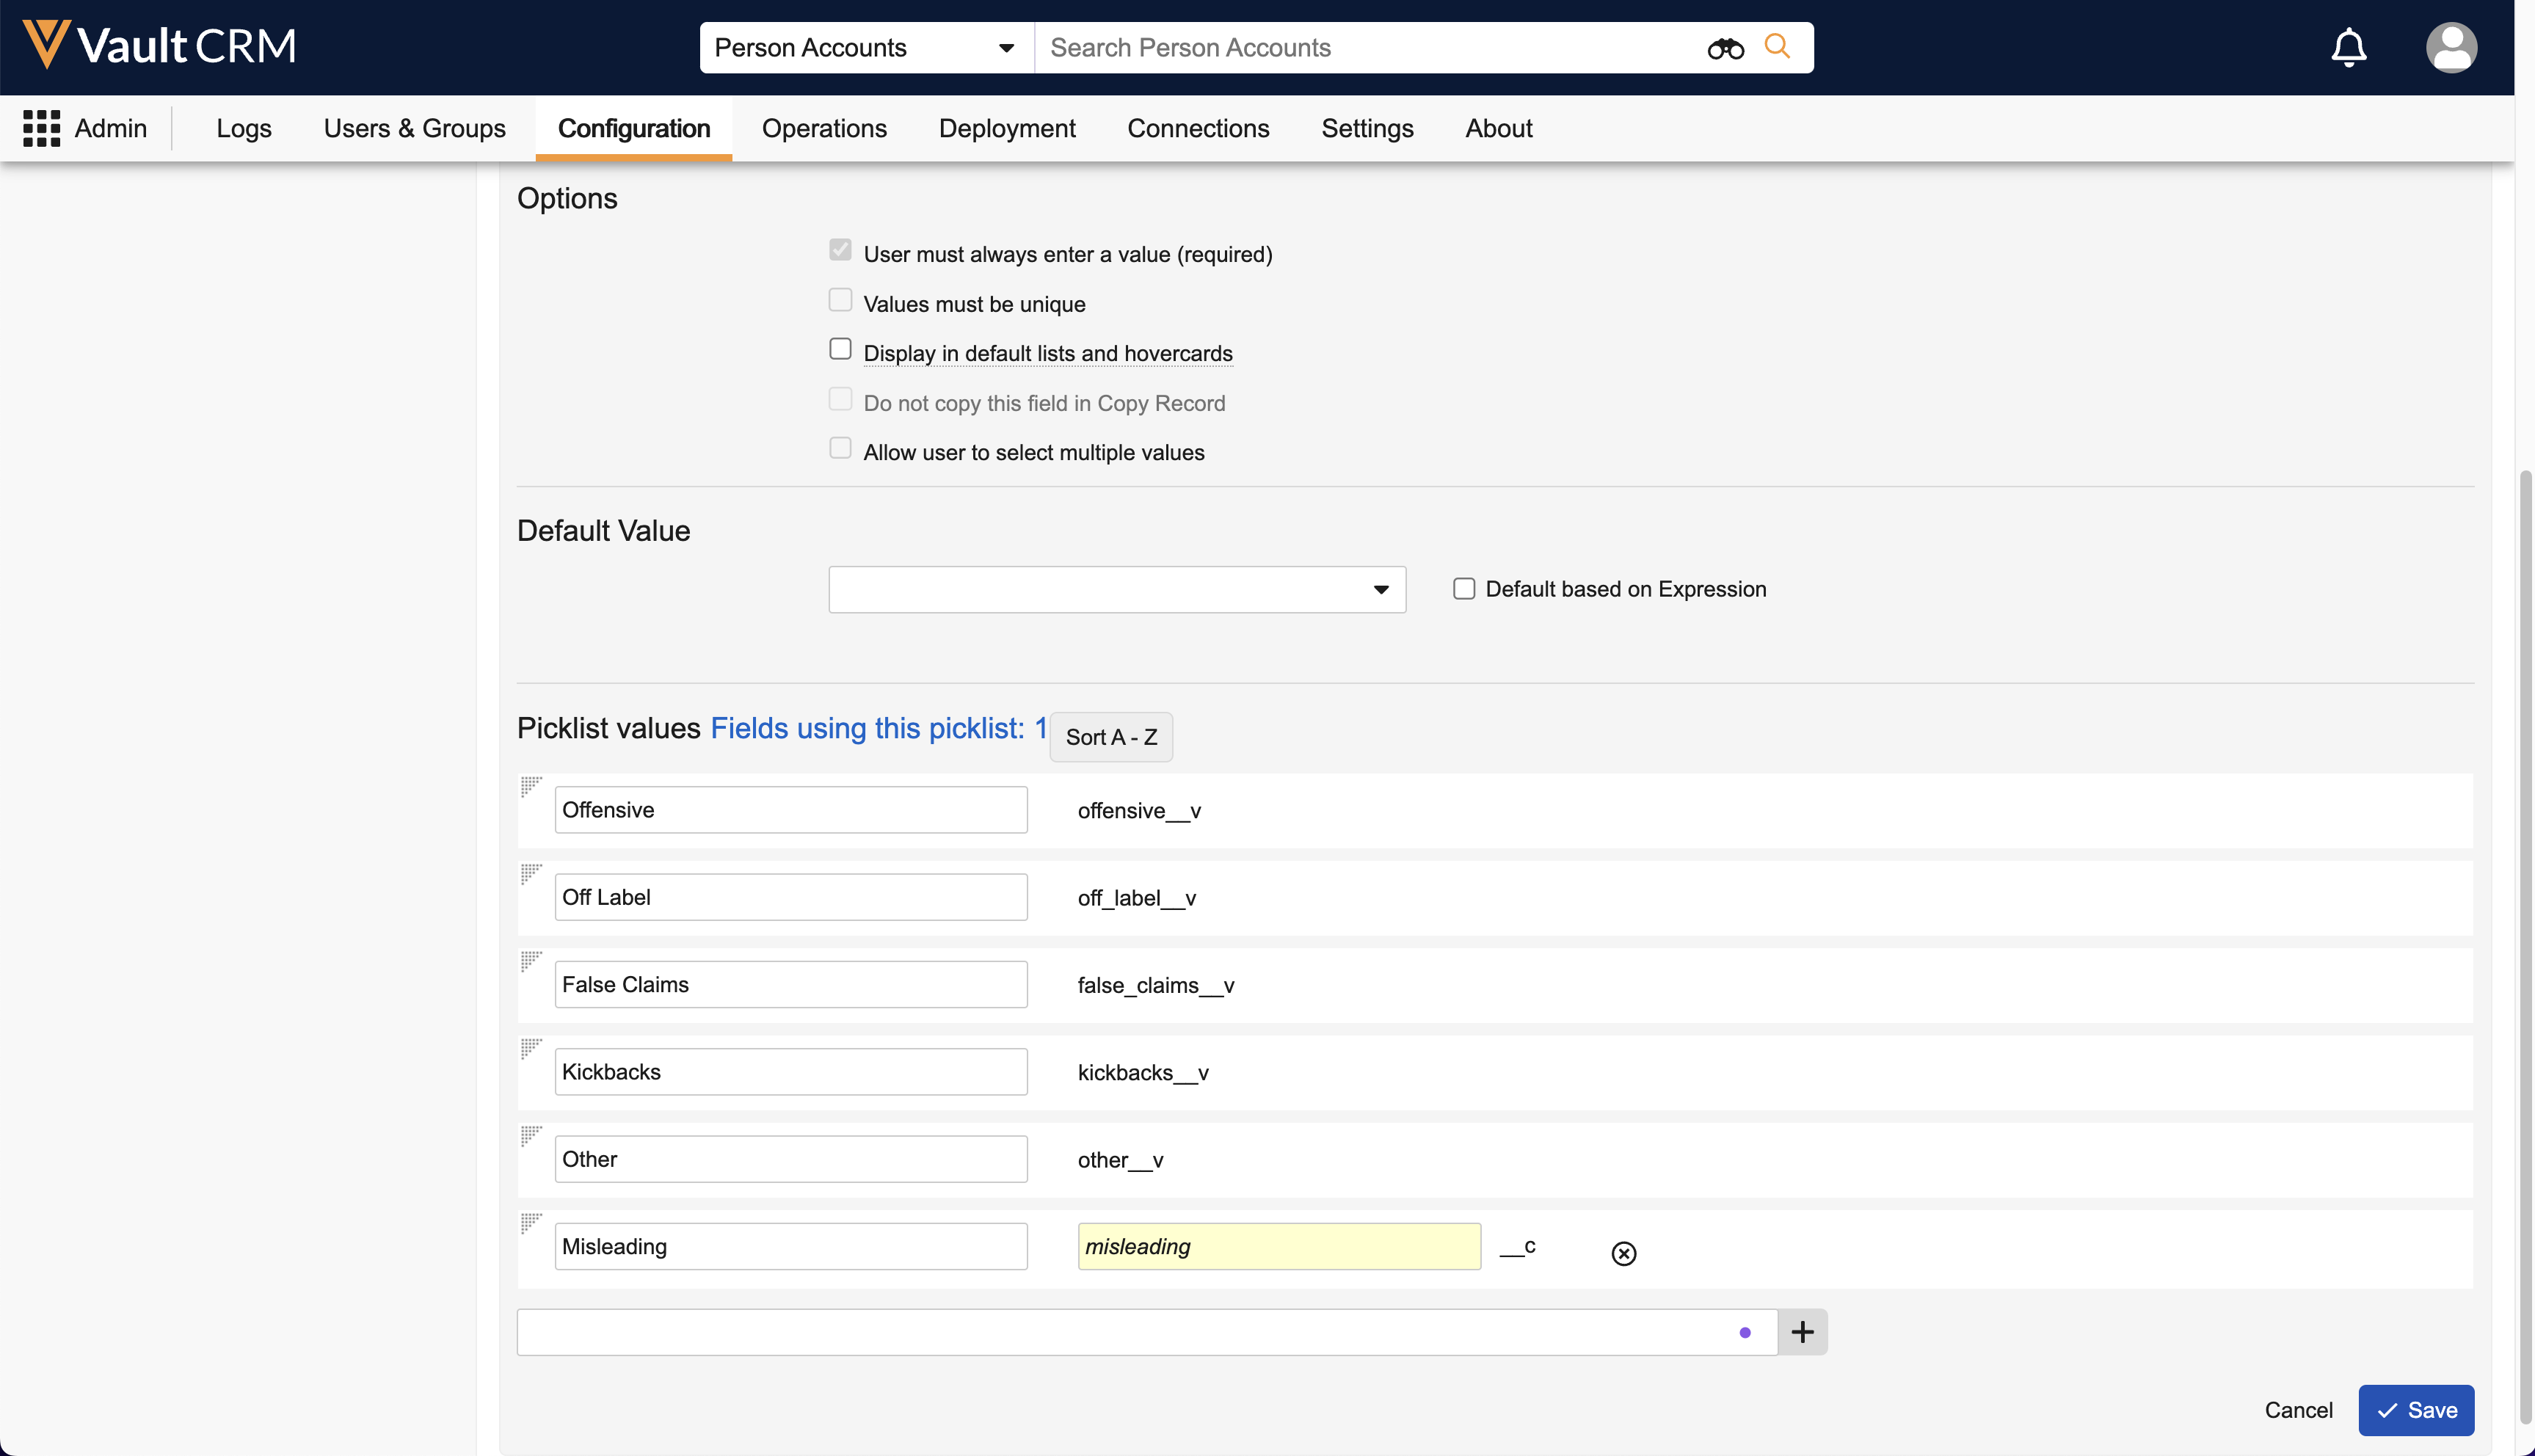The image size is (2535, 1456).
Task: Check Default based on Expression
Action: tap(1464, 589)
